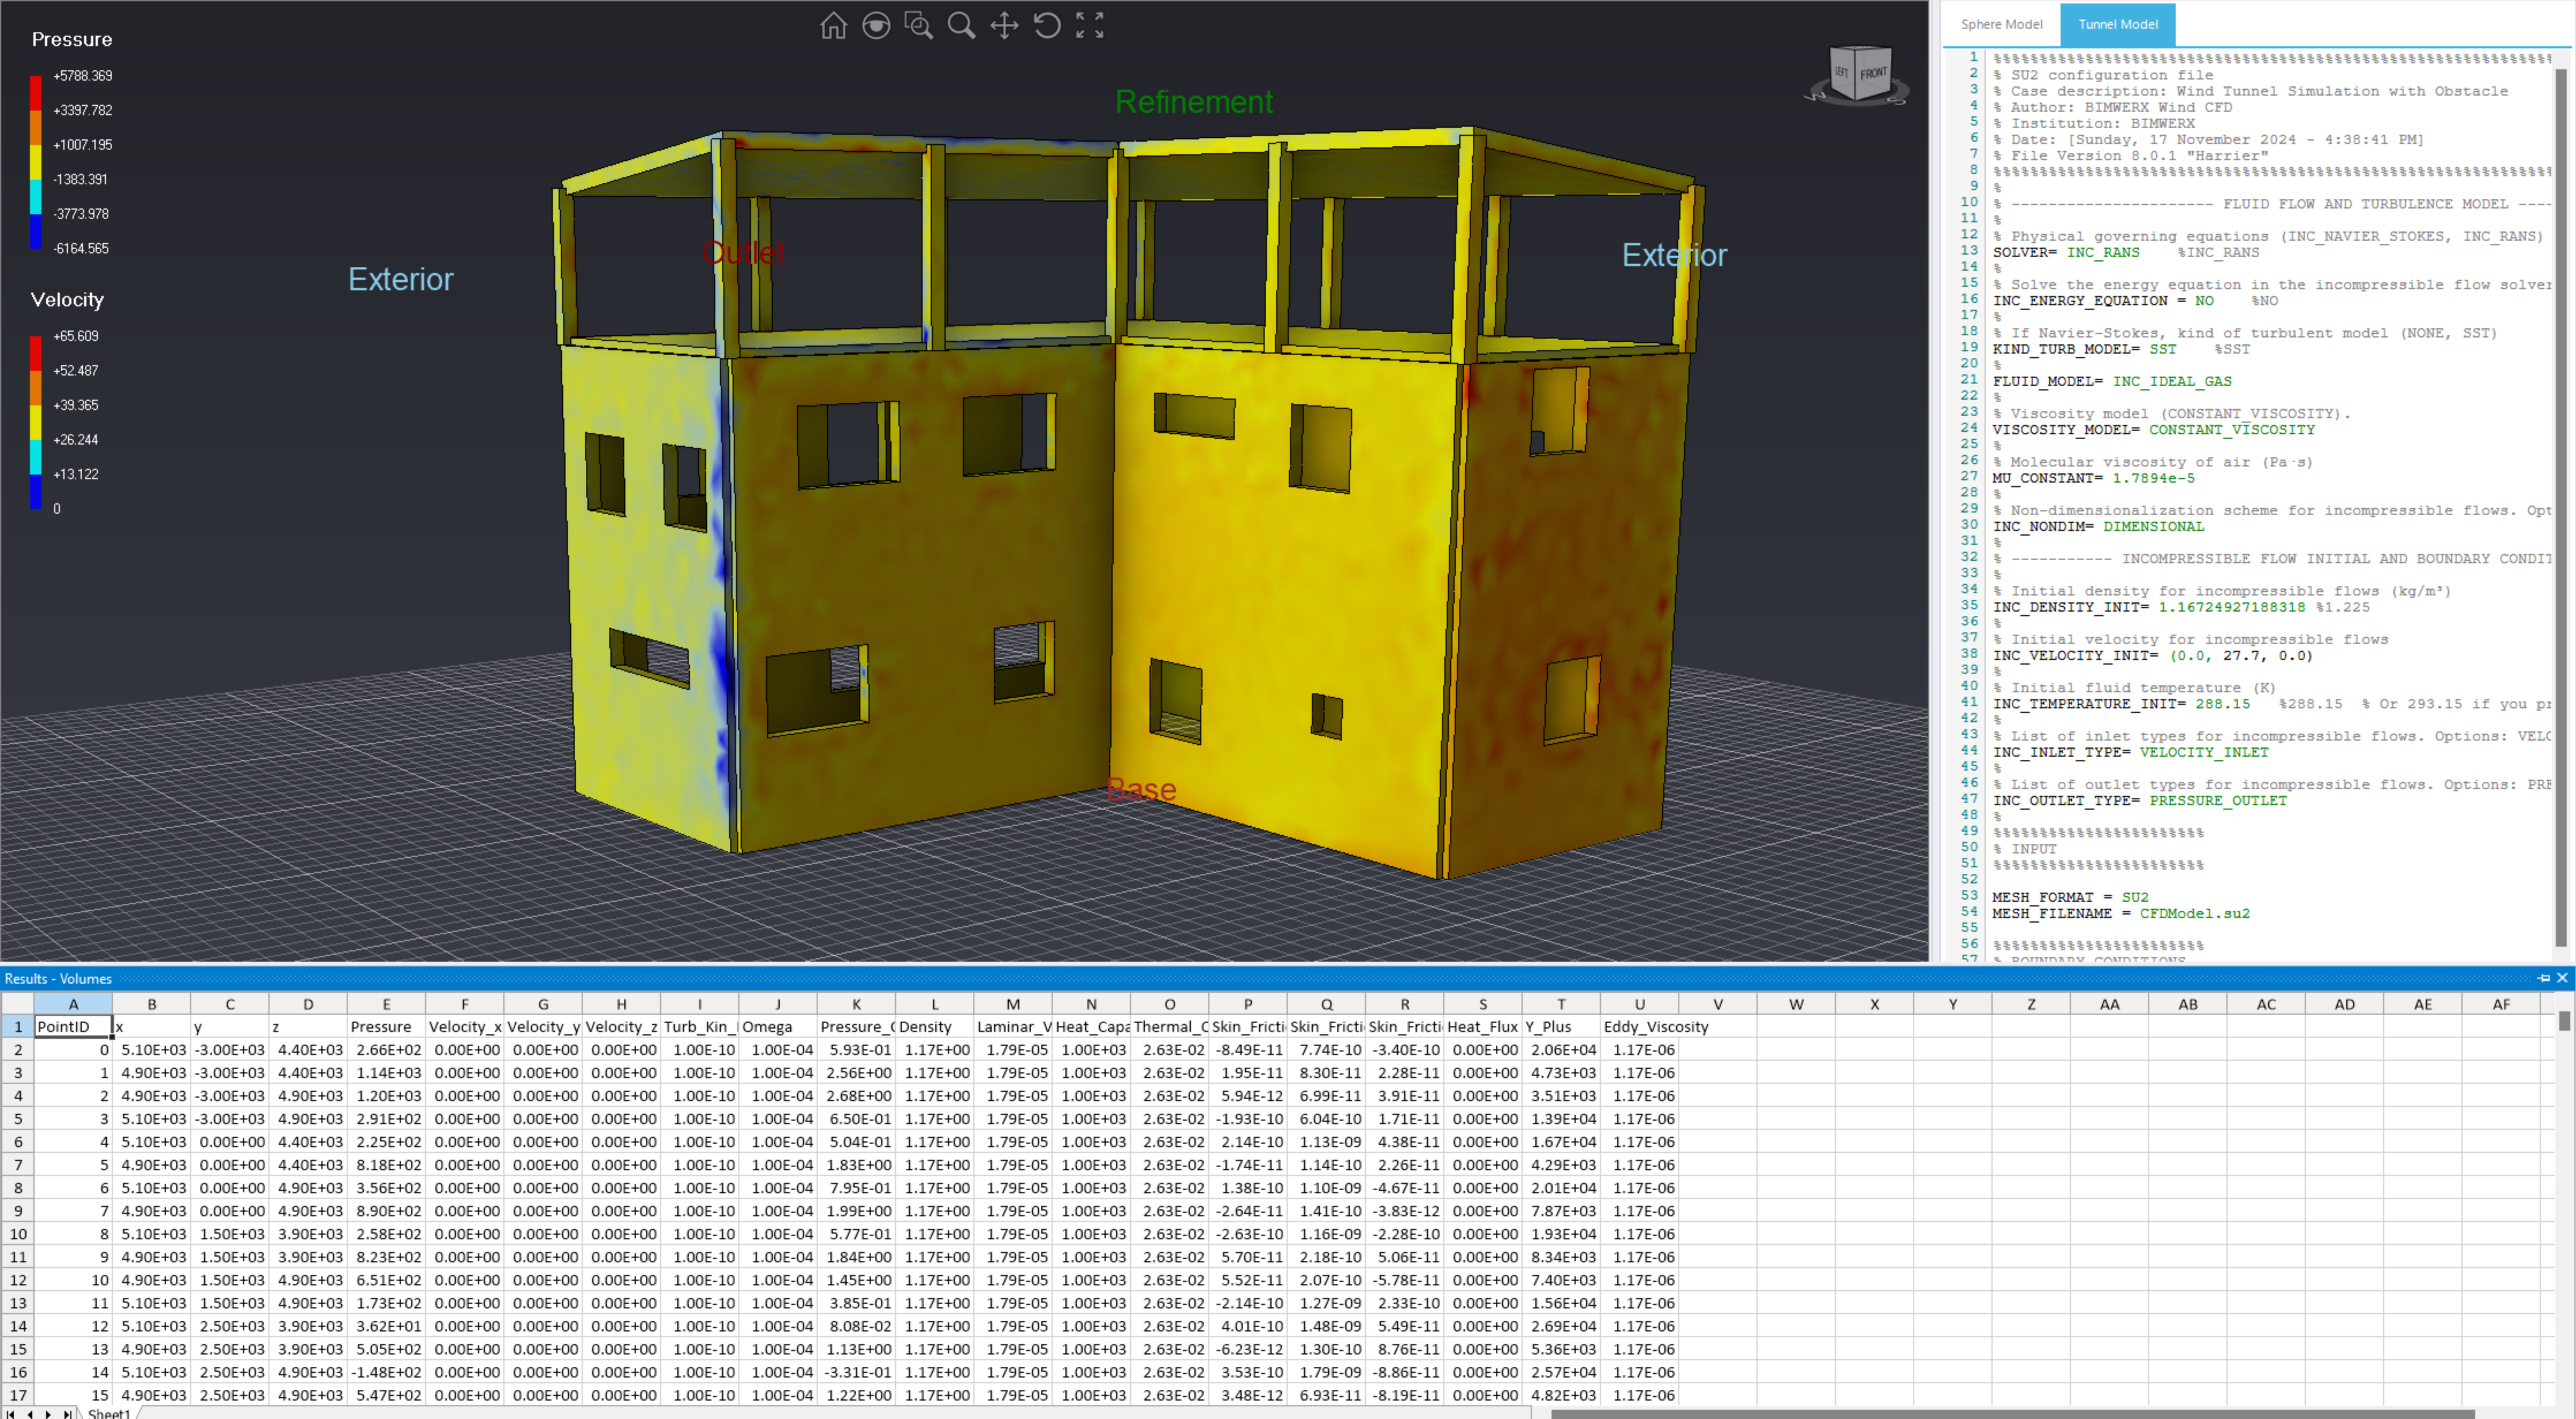Click the PointID cell A1
This screenshot has width=2576, height=1419.
click(x=72, y=1026)
